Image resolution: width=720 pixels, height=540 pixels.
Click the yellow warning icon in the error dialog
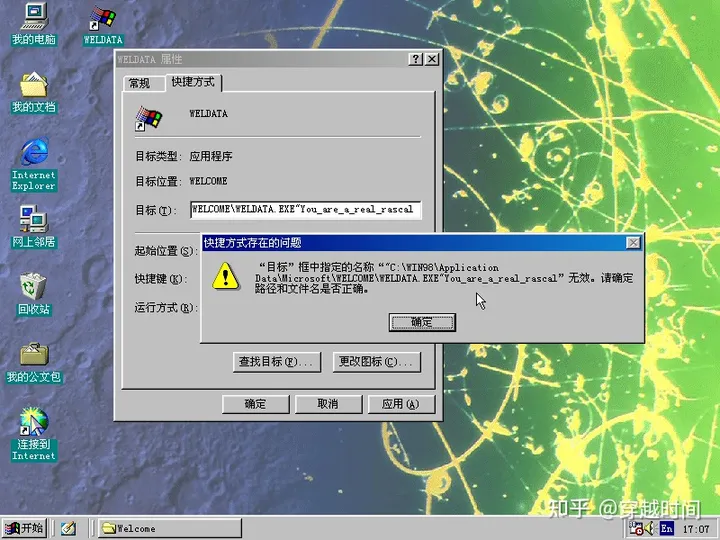225,276
